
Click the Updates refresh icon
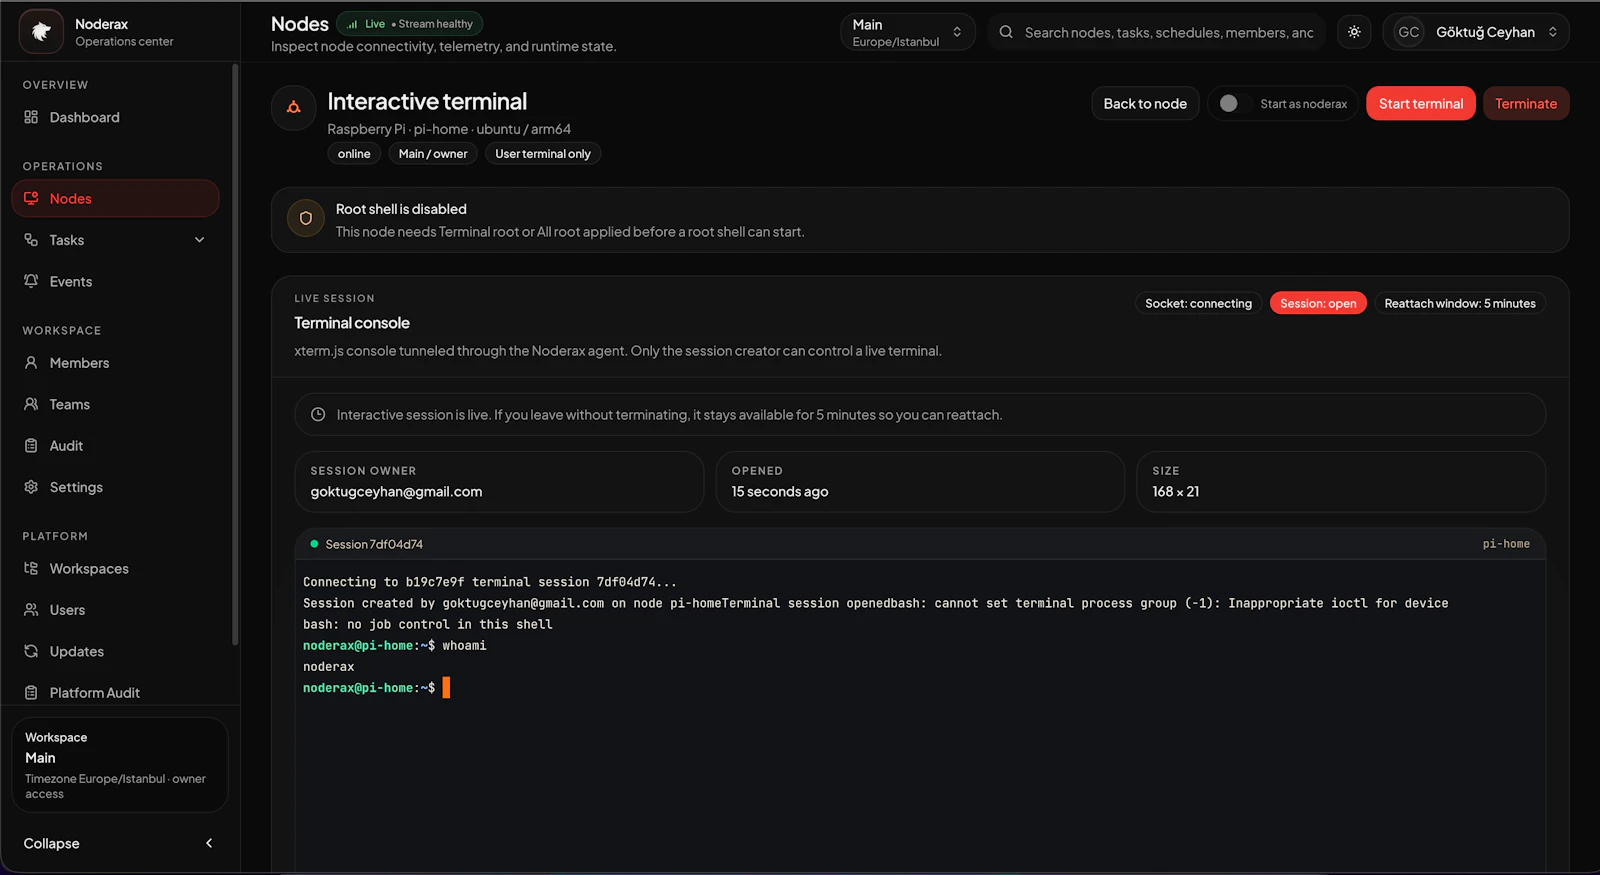pyautogui.click(x=31, y=651)
